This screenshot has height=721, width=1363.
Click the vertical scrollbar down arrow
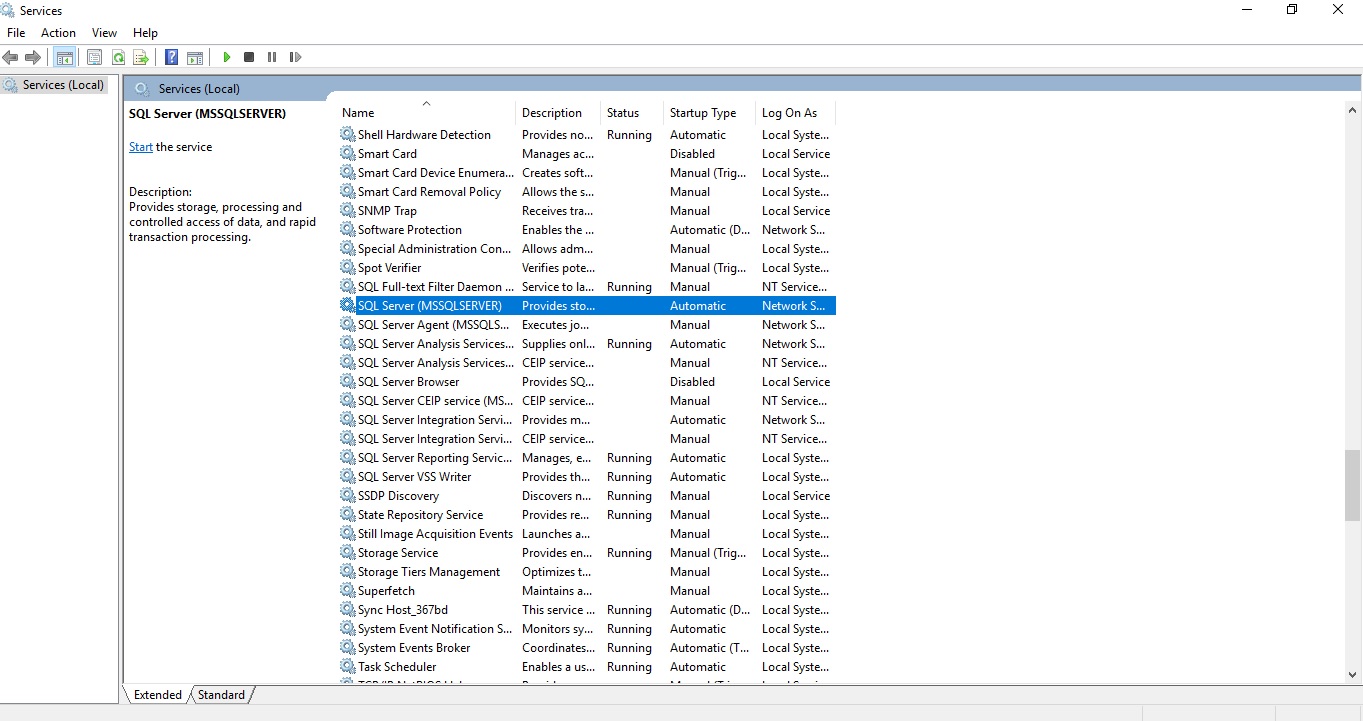point(1352,675)
